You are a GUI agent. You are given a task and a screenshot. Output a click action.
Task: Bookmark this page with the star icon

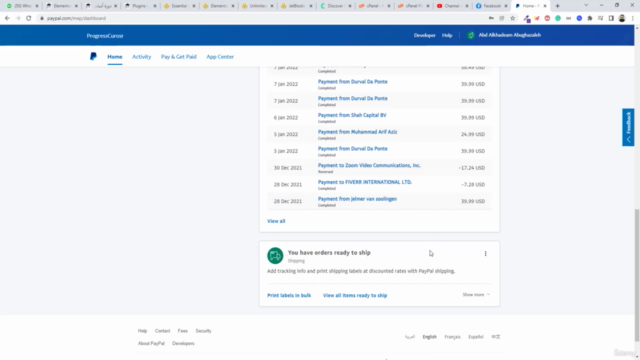pyautogui.click(x=513, y=18)
